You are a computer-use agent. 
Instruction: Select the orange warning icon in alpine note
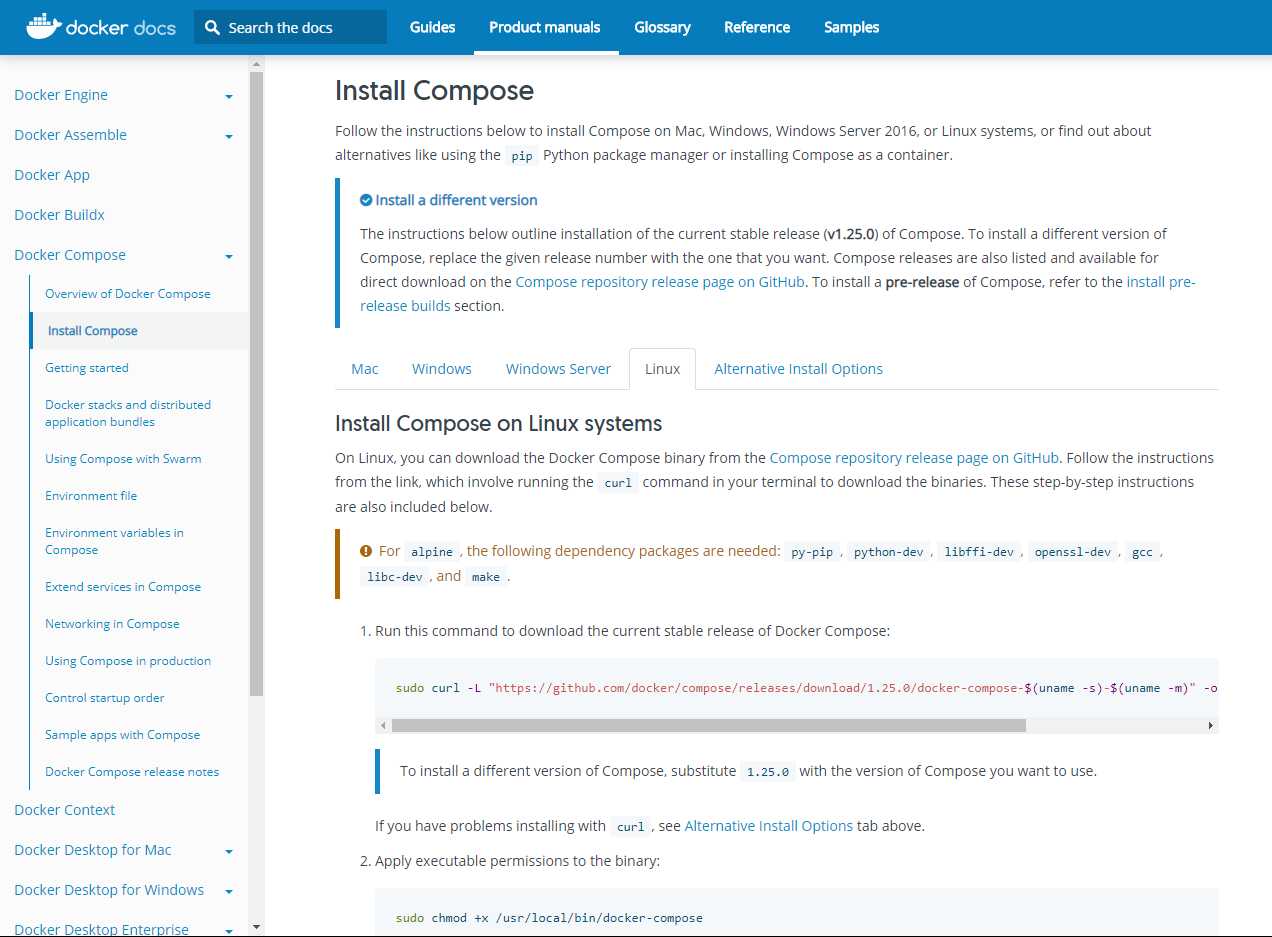pyautogui.click(x=366, y=551)
